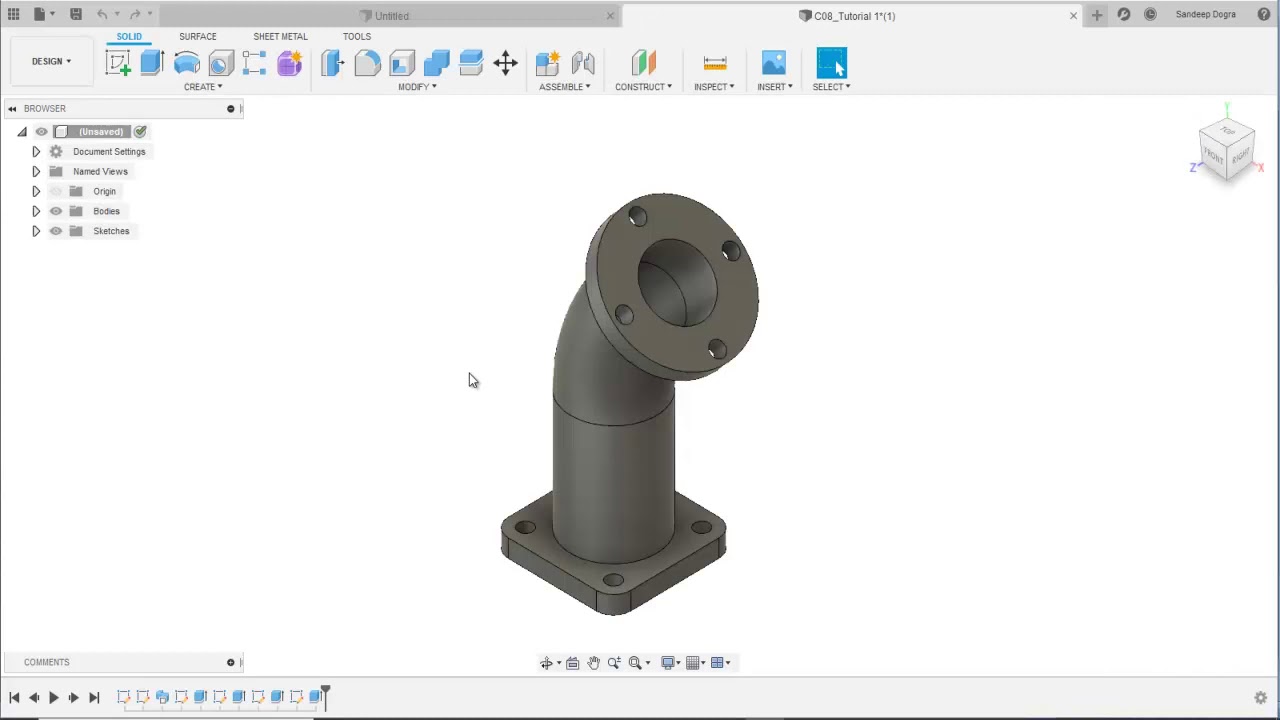Select the Combine tool

[436, 63]
